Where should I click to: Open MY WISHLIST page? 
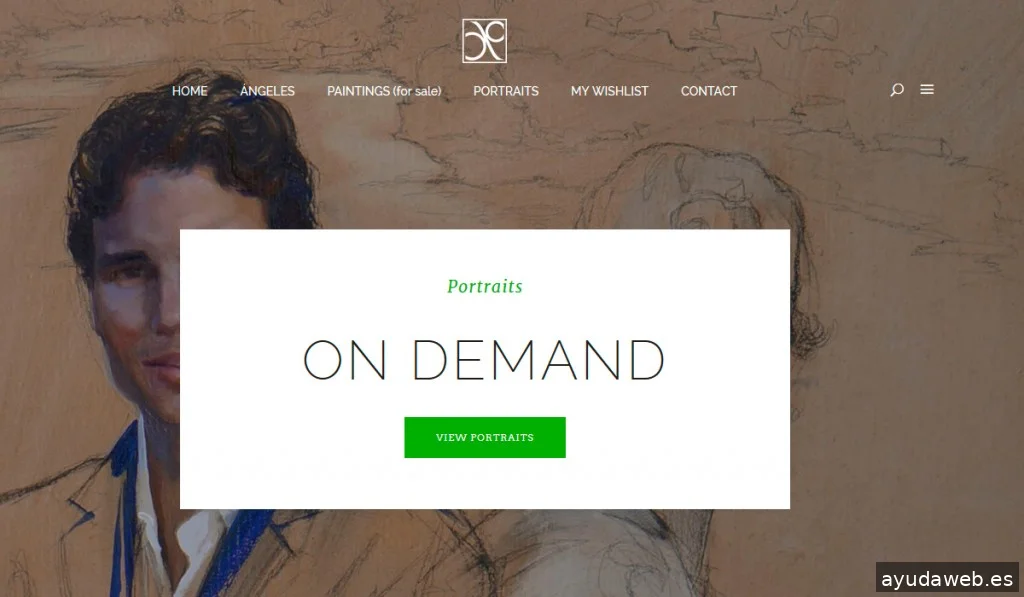[609, 91]
